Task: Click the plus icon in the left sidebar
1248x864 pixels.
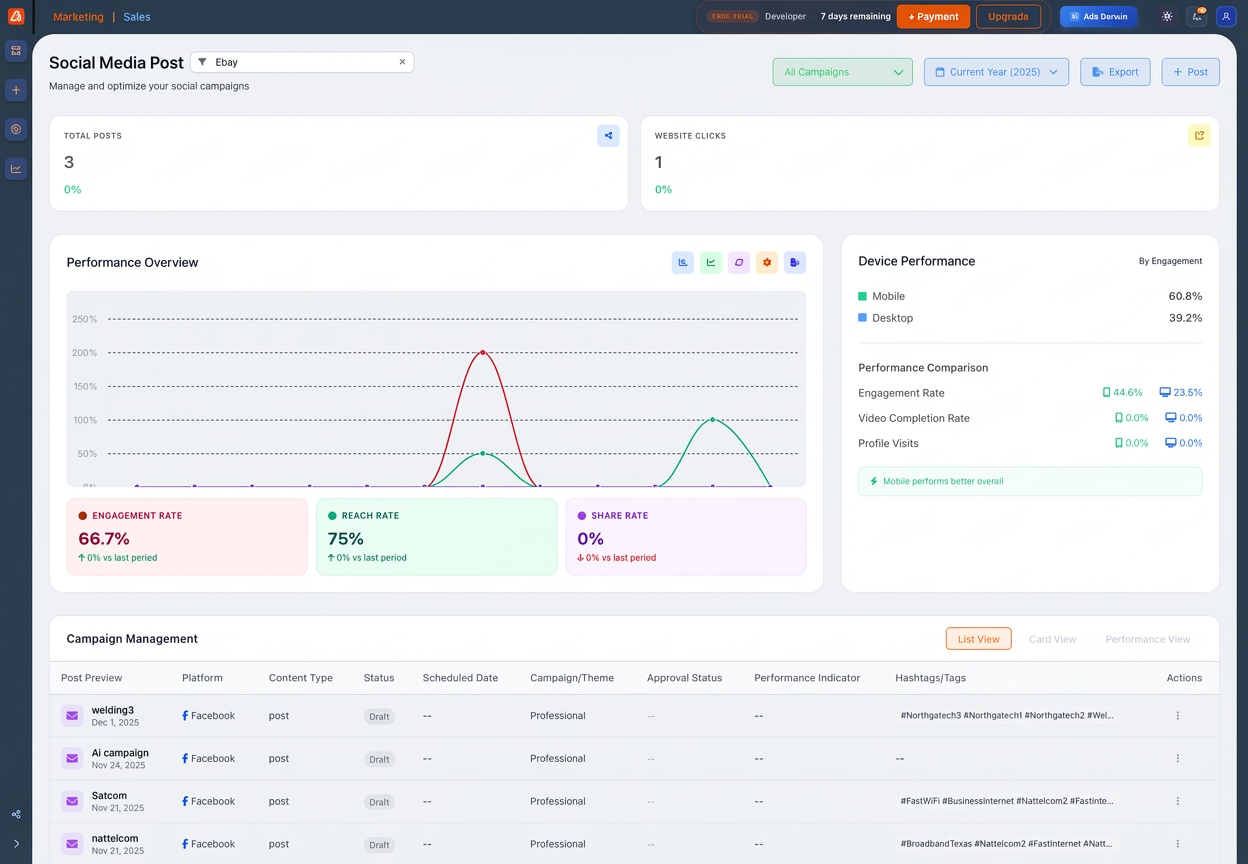Action: pos(16,90)
